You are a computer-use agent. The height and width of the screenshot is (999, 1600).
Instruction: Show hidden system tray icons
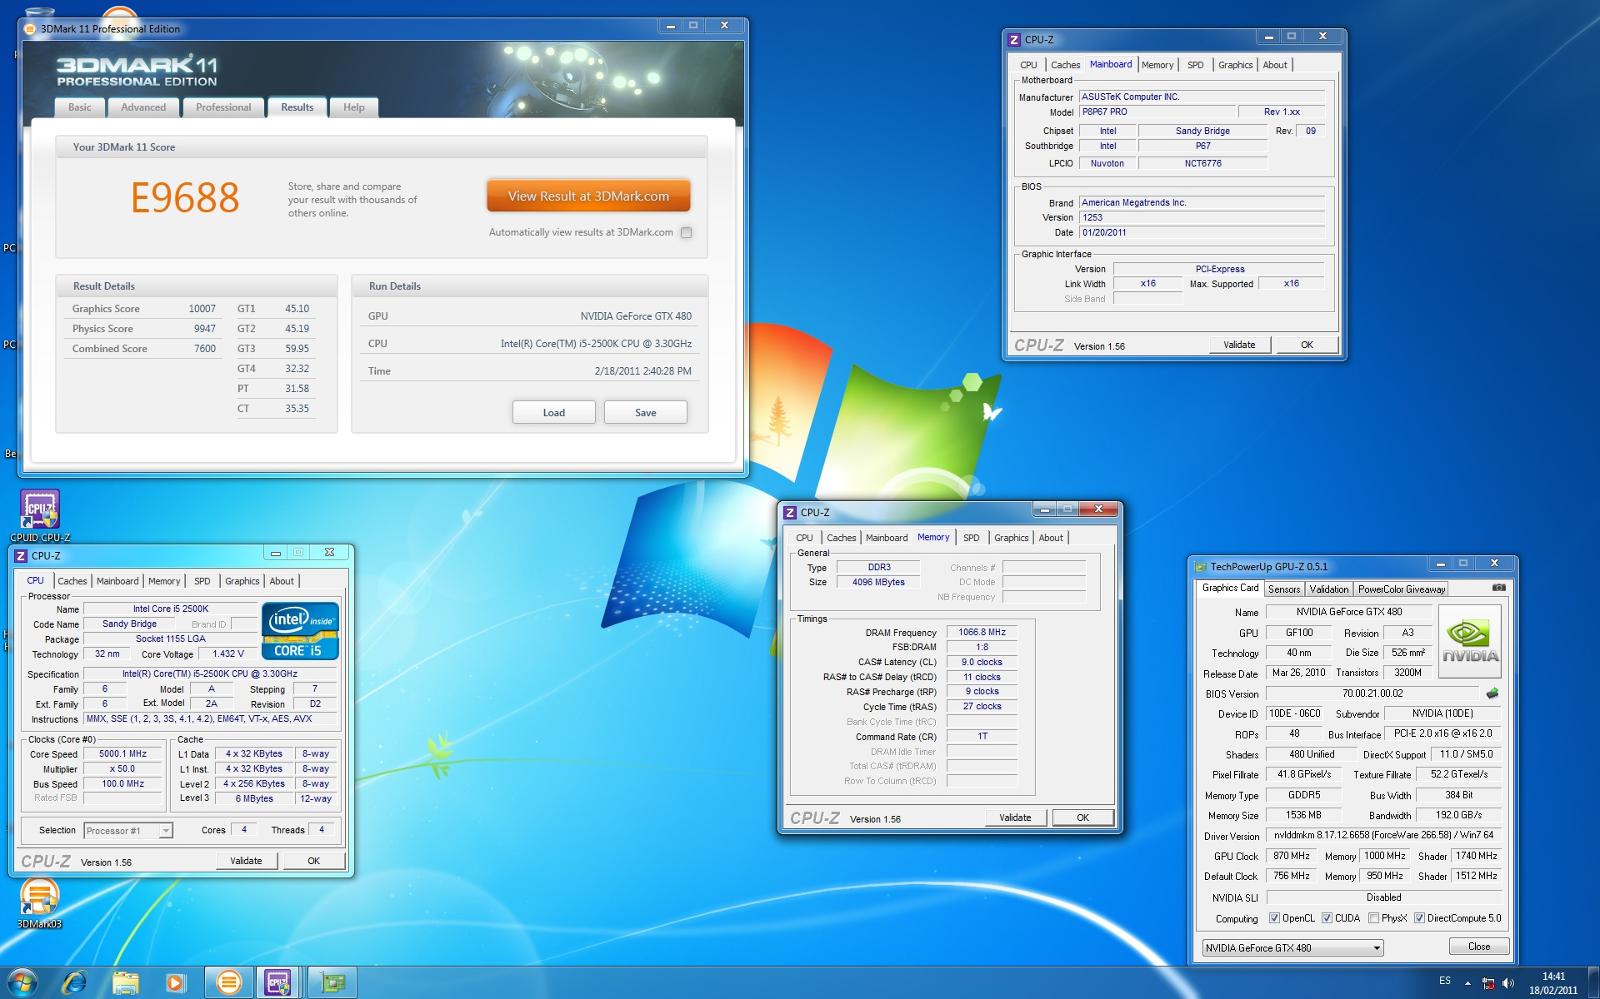pos(1470,983)
